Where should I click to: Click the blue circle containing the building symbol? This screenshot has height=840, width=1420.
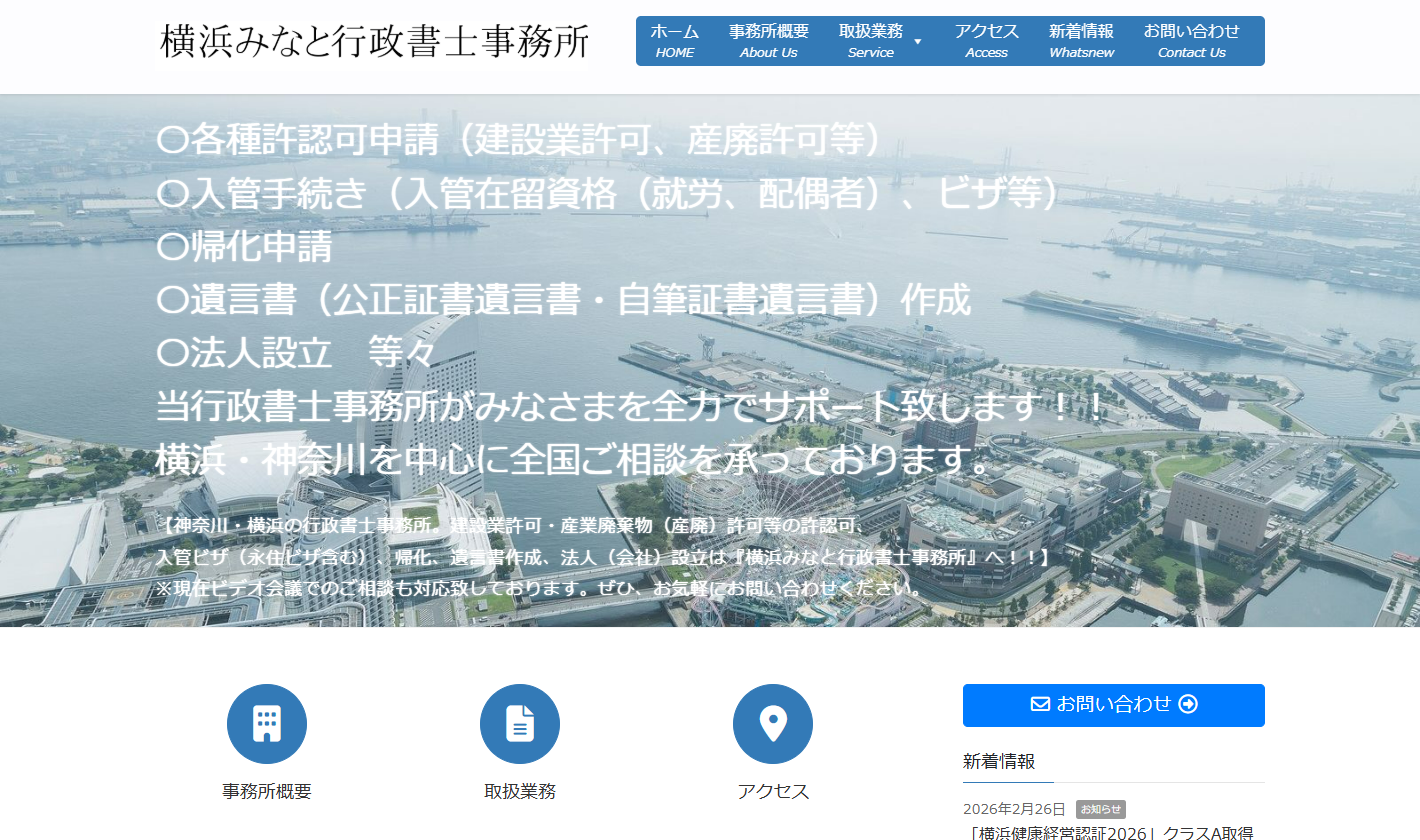266,723
